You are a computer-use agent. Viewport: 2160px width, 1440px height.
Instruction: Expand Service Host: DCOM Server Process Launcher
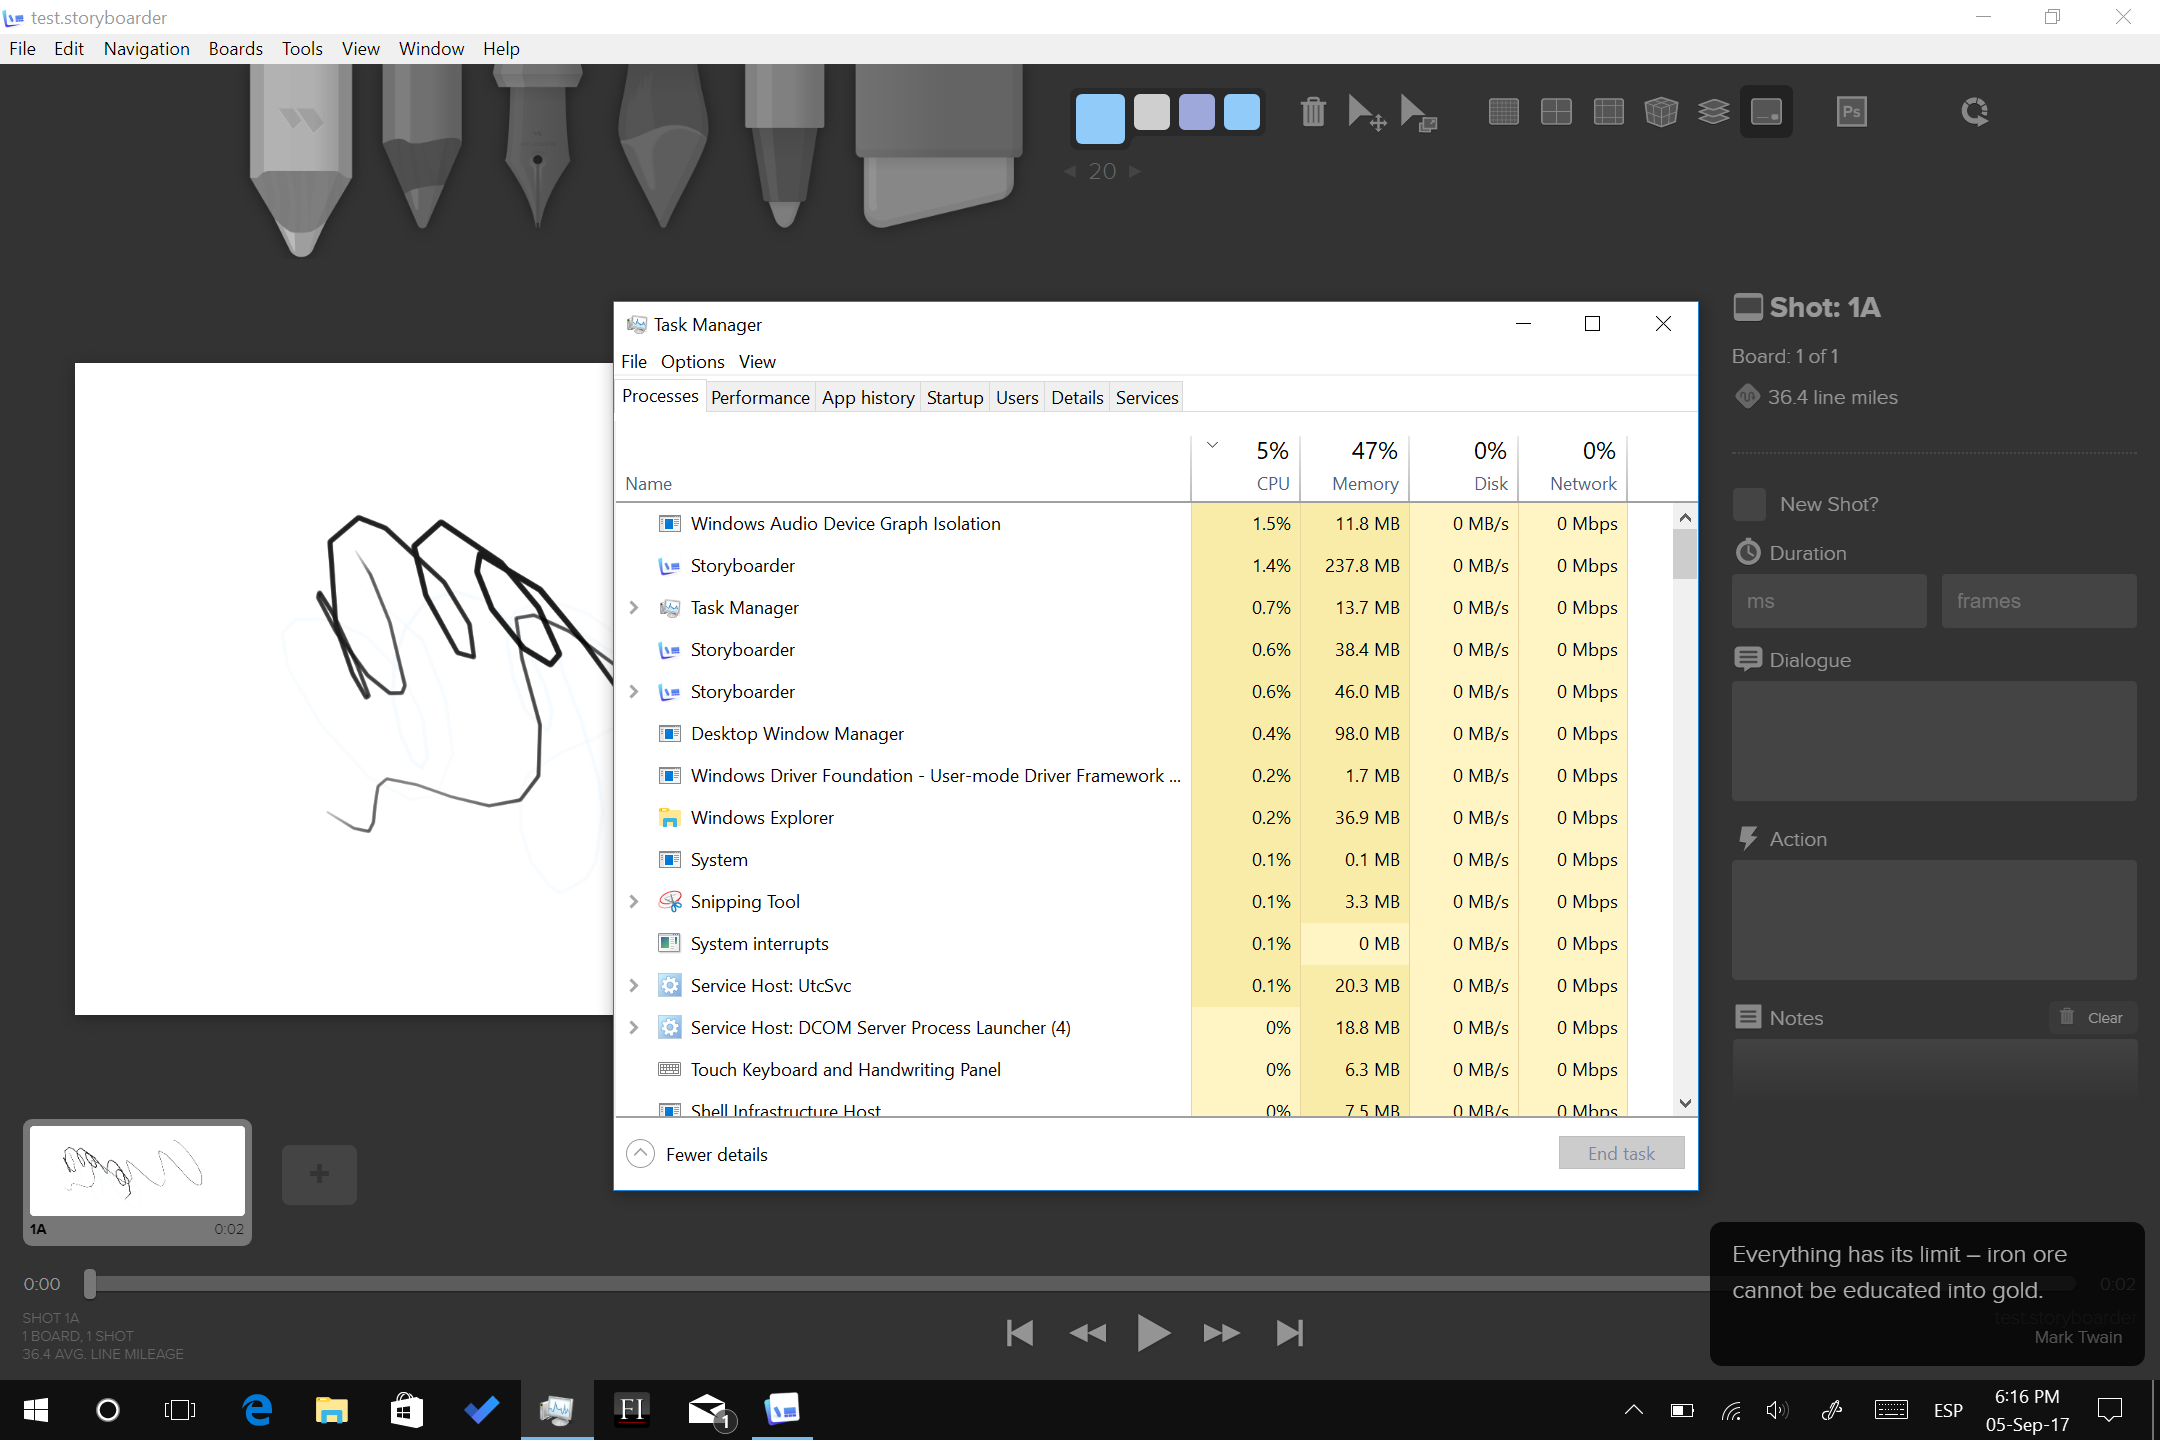[634, 1027]
